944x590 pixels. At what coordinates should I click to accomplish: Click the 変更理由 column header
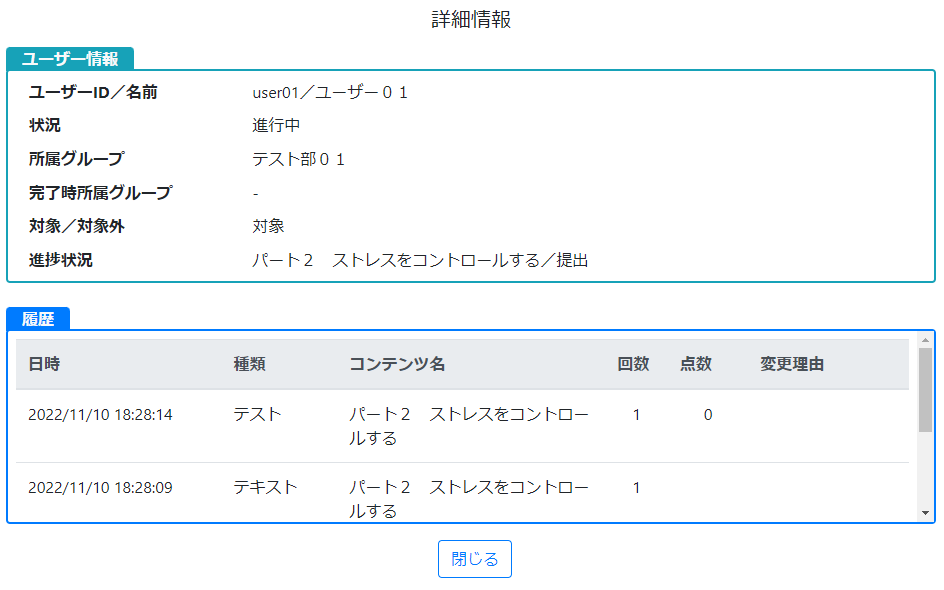tap(792, 364)
